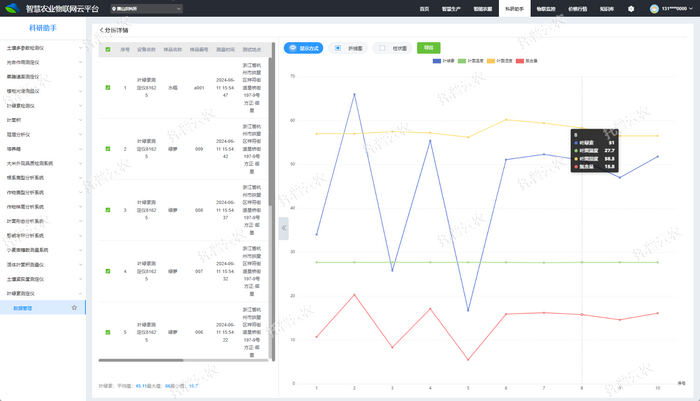The width and height of the screenshot is (700, 401).
Task: Uncheck the row 1 checkbox
Action: 108,88
